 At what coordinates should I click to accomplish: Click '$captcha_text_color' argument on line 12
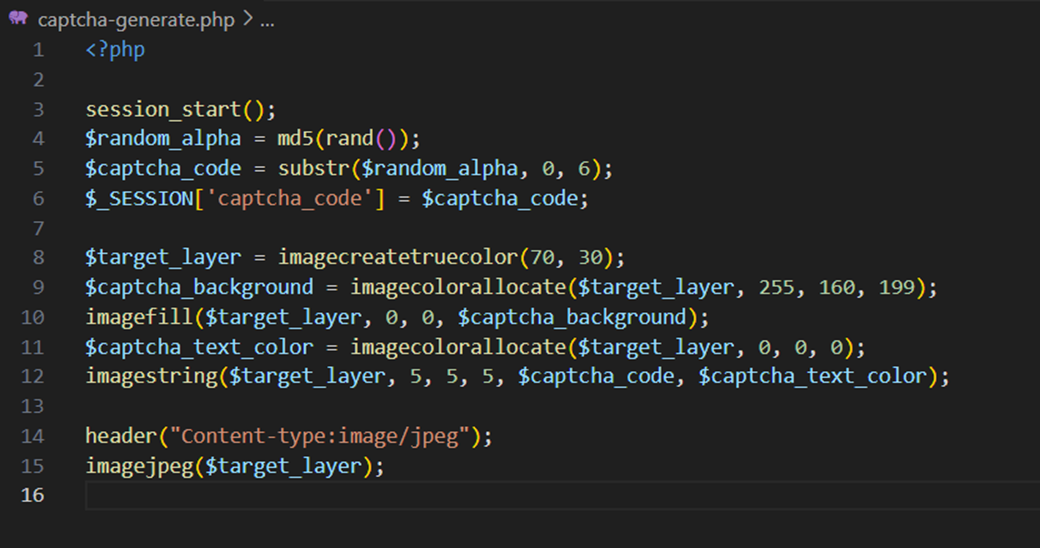click(x=813, y=376)
